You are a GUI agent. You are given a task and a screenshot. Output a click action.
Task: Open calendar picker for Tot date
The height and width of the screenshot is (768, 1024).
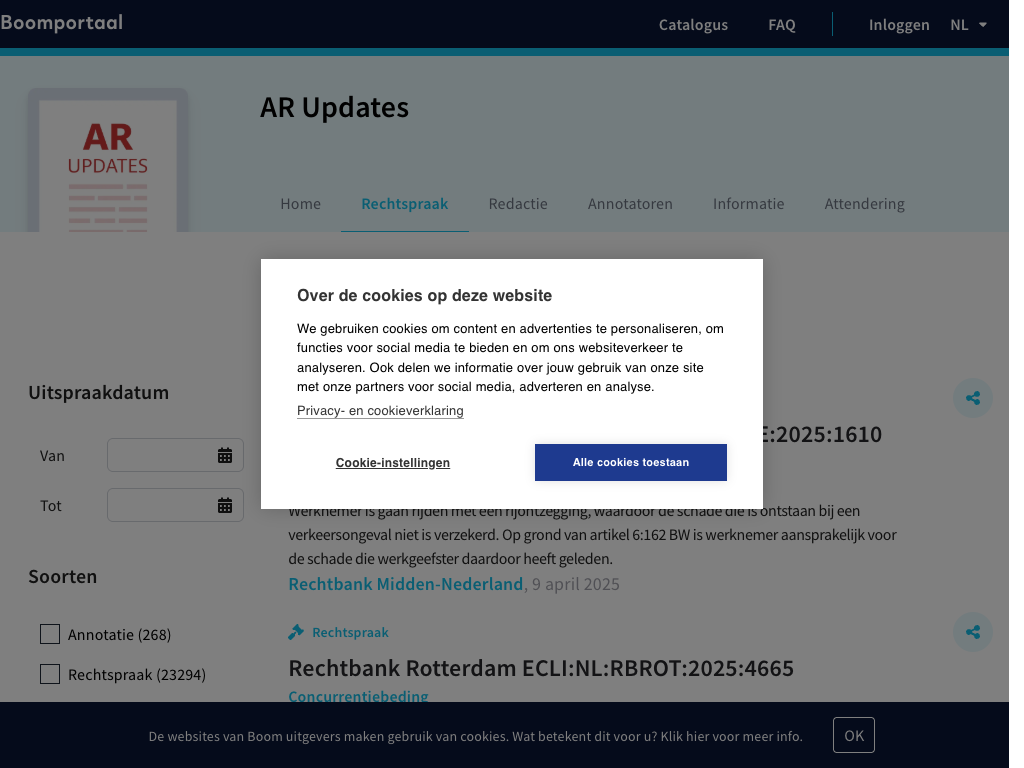pos(225,506)
